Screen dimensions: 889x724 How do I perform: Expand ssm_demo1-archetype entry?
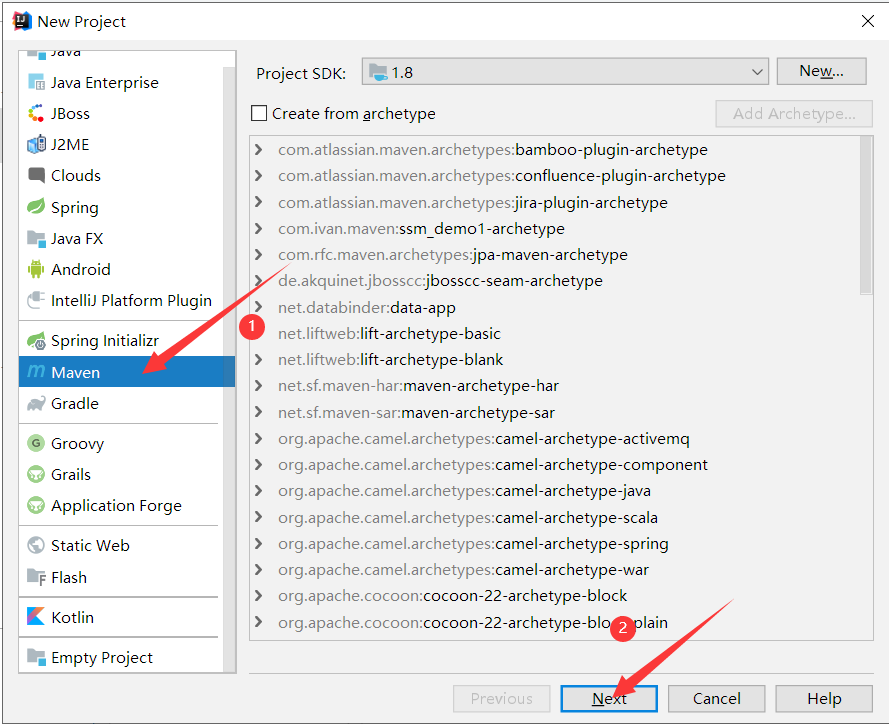[259, 228]
